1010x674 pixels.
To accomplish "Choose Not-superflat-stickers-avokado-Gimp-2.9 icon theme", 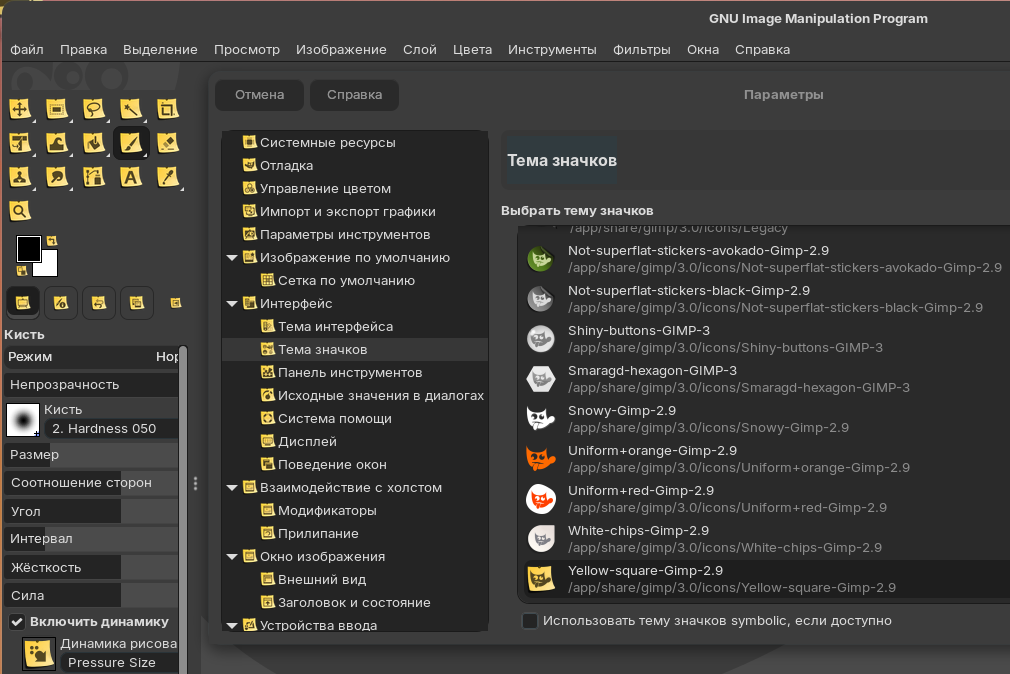I will [x=763, y=259].
